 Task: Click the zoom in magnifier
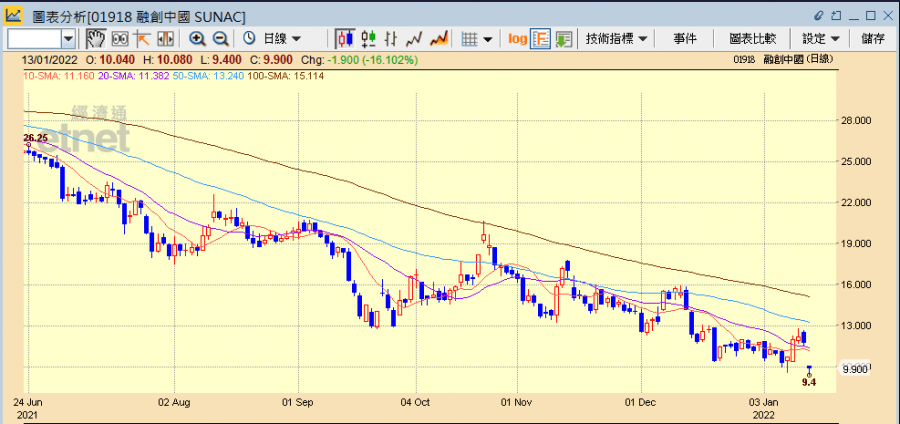point(197,38)
